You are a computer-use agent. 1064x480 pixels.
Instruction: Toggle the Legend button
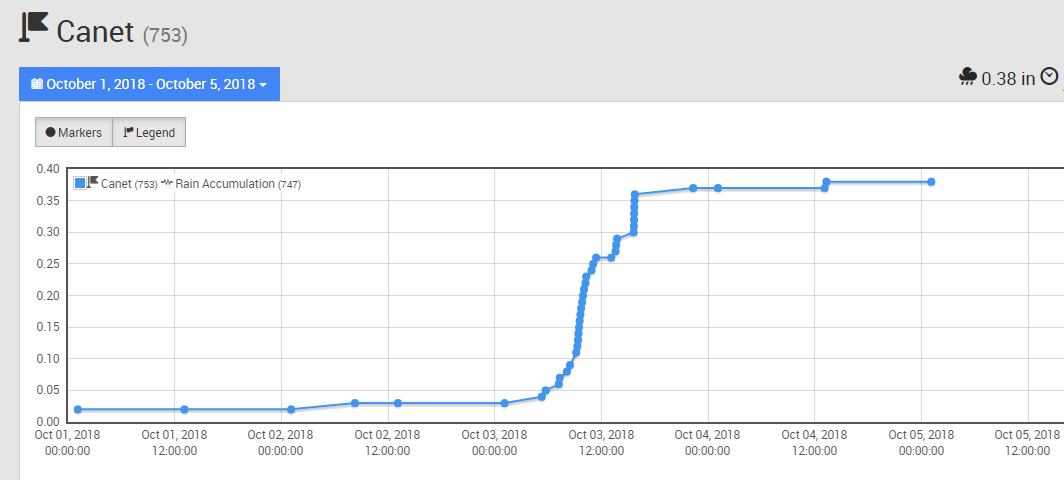pos(148,132)
